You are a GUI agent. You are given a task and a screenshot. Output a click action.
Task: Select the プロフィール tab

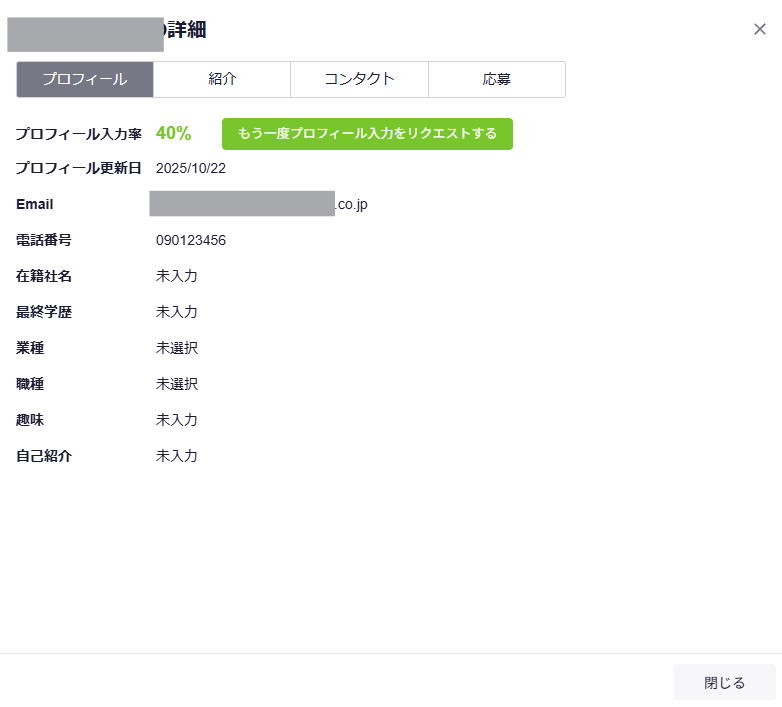click(x=85, y=80)
